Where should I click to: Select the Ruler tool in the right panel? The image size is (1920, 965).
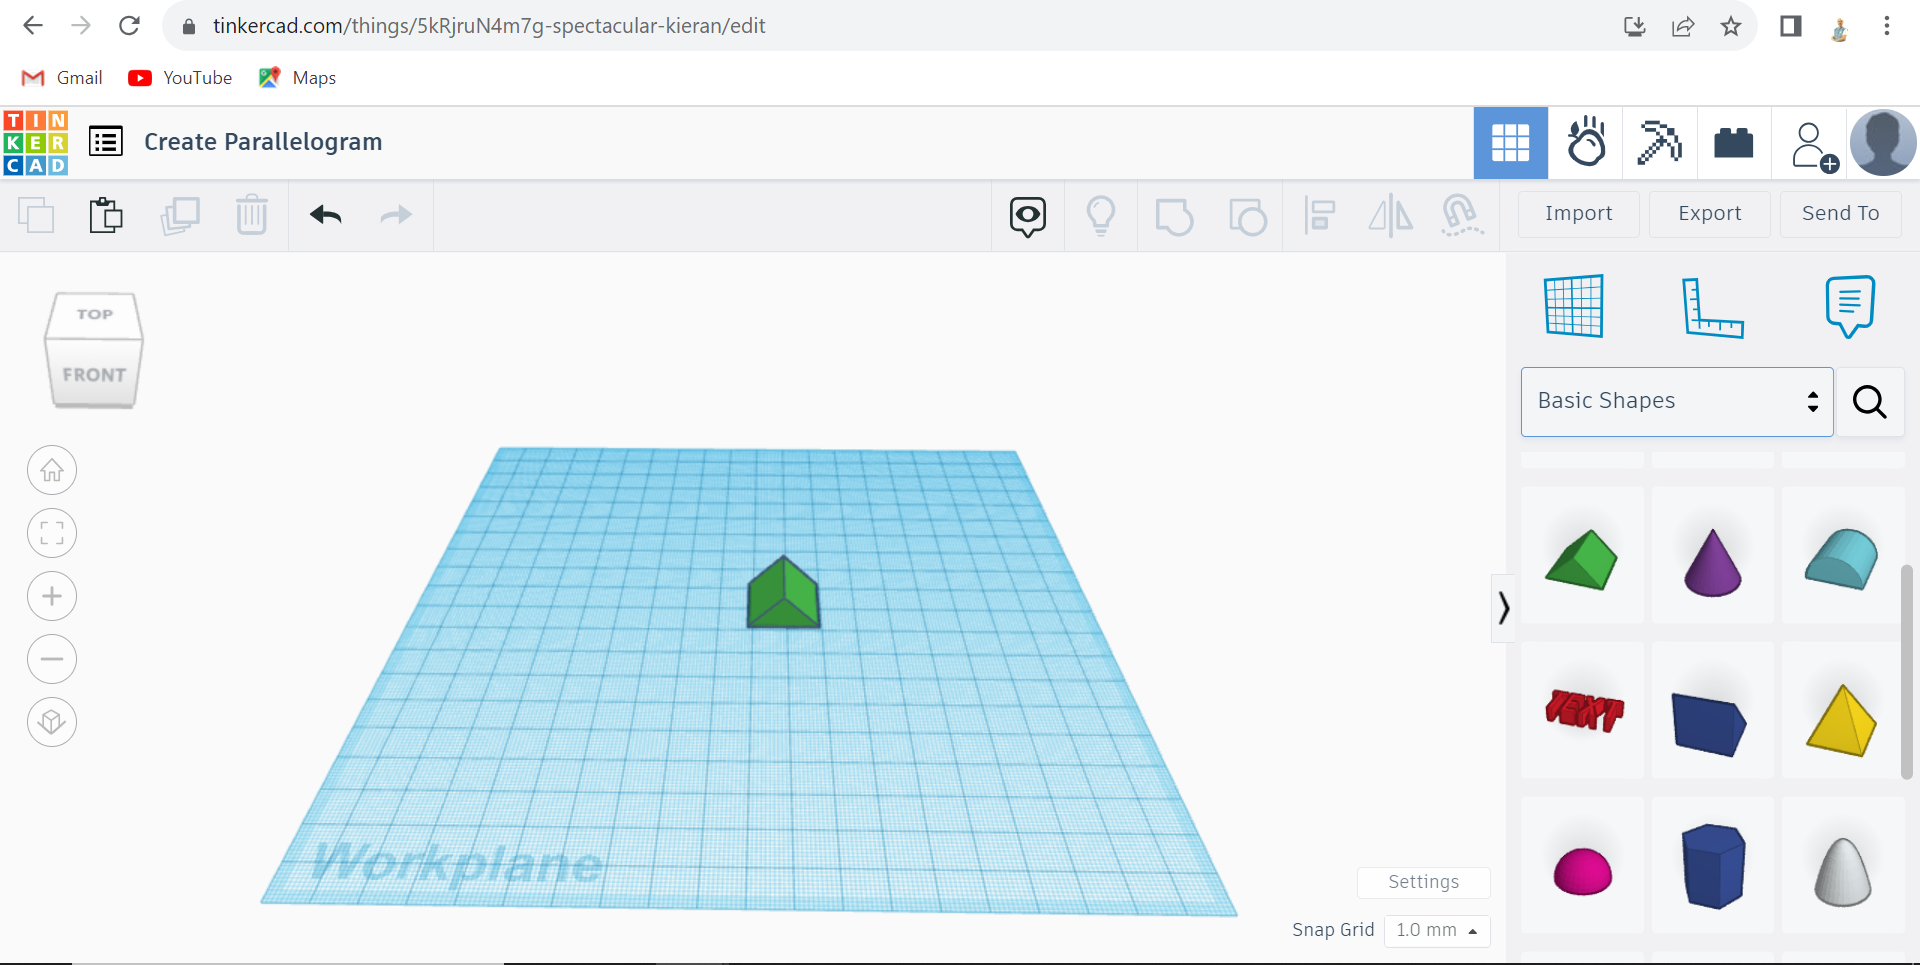click(x=1715, y=307)
